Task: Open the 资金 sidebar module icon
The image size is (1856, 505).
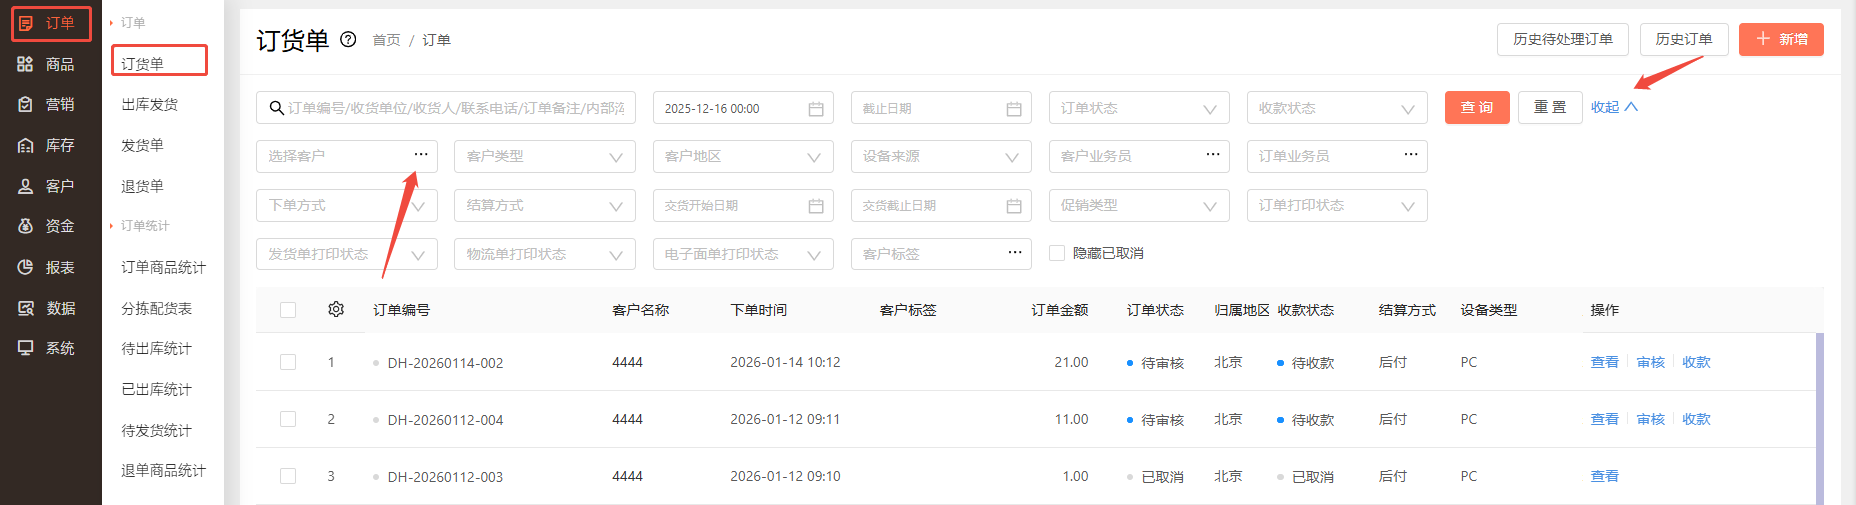Action: (26, 226)
